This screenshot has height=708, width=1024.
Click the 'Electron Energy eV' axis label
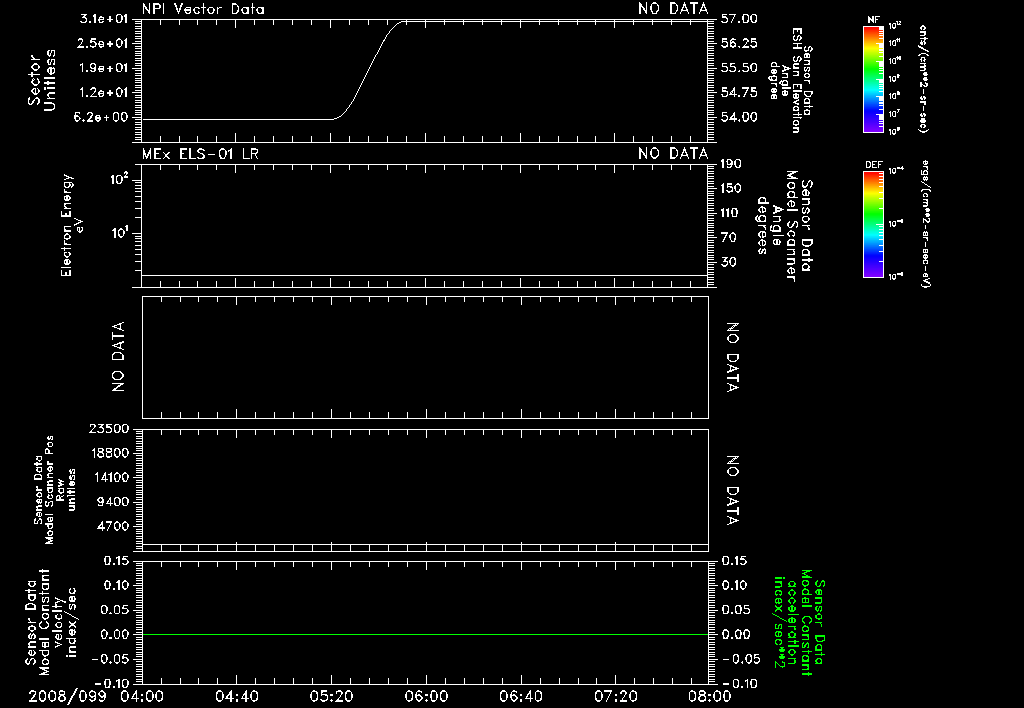[72, 225]
